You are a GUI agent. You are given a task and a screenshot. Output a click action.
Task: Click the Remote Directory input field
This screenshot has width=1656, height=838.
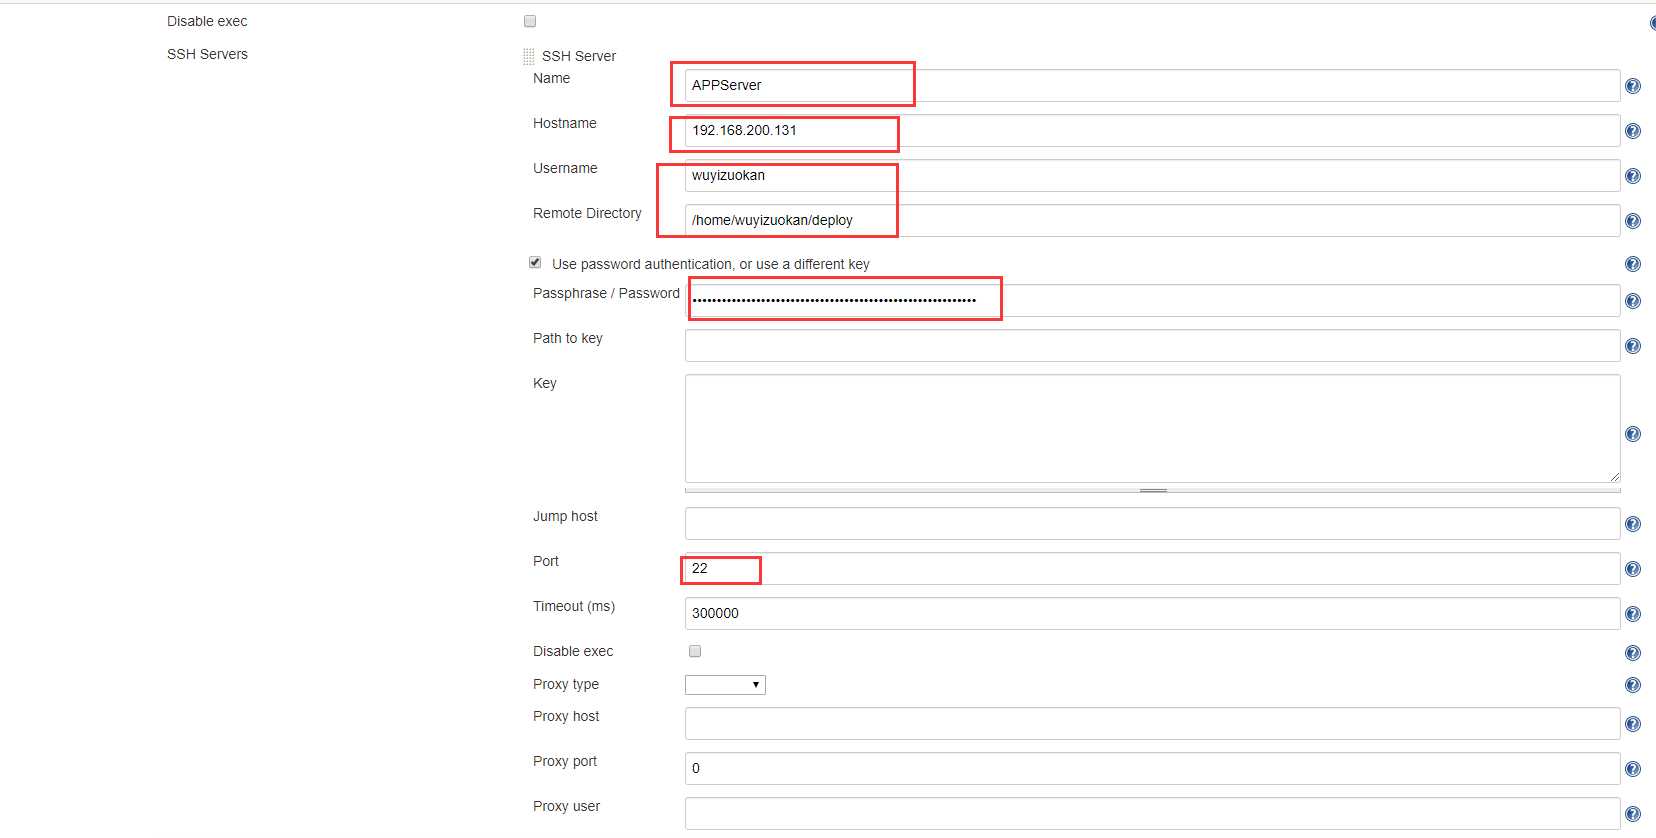pyautogui.click(x=1152, y=221)
